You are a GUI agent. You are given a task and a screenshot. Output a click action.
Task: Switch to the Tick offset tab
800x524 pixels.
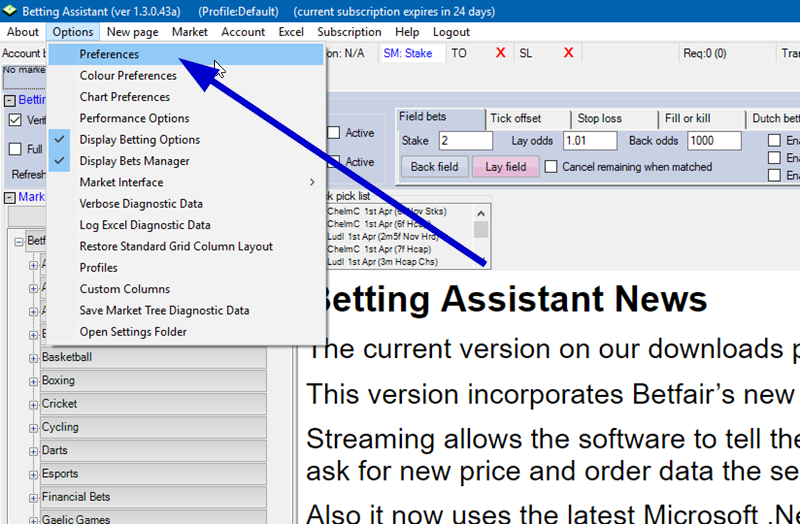click(529, 119)
